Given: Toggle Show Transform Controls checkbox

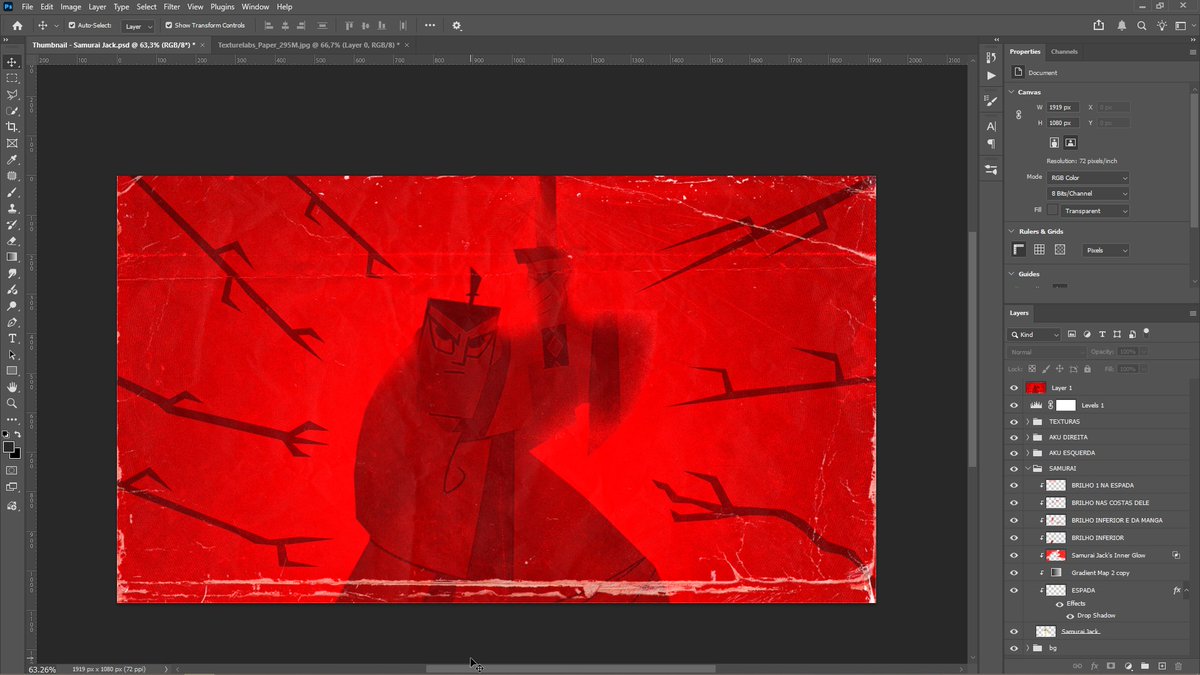Looking at the screenshot, I should point(168,25).
